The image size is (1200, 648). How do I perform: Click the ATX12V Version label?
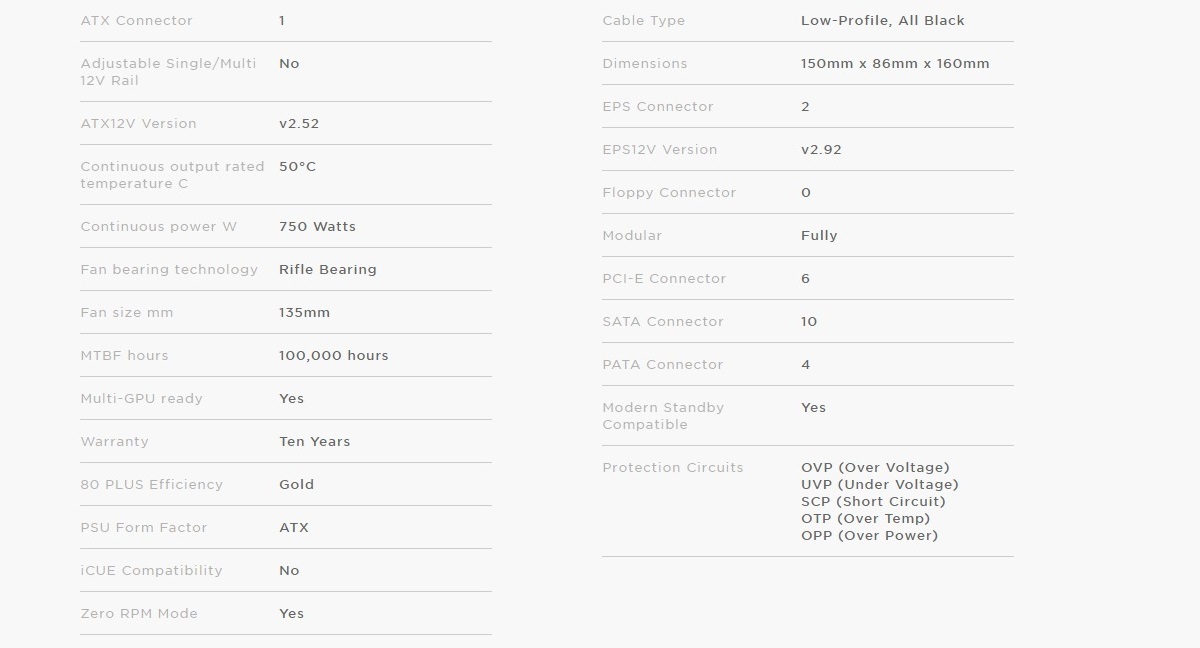click(138, 123)
